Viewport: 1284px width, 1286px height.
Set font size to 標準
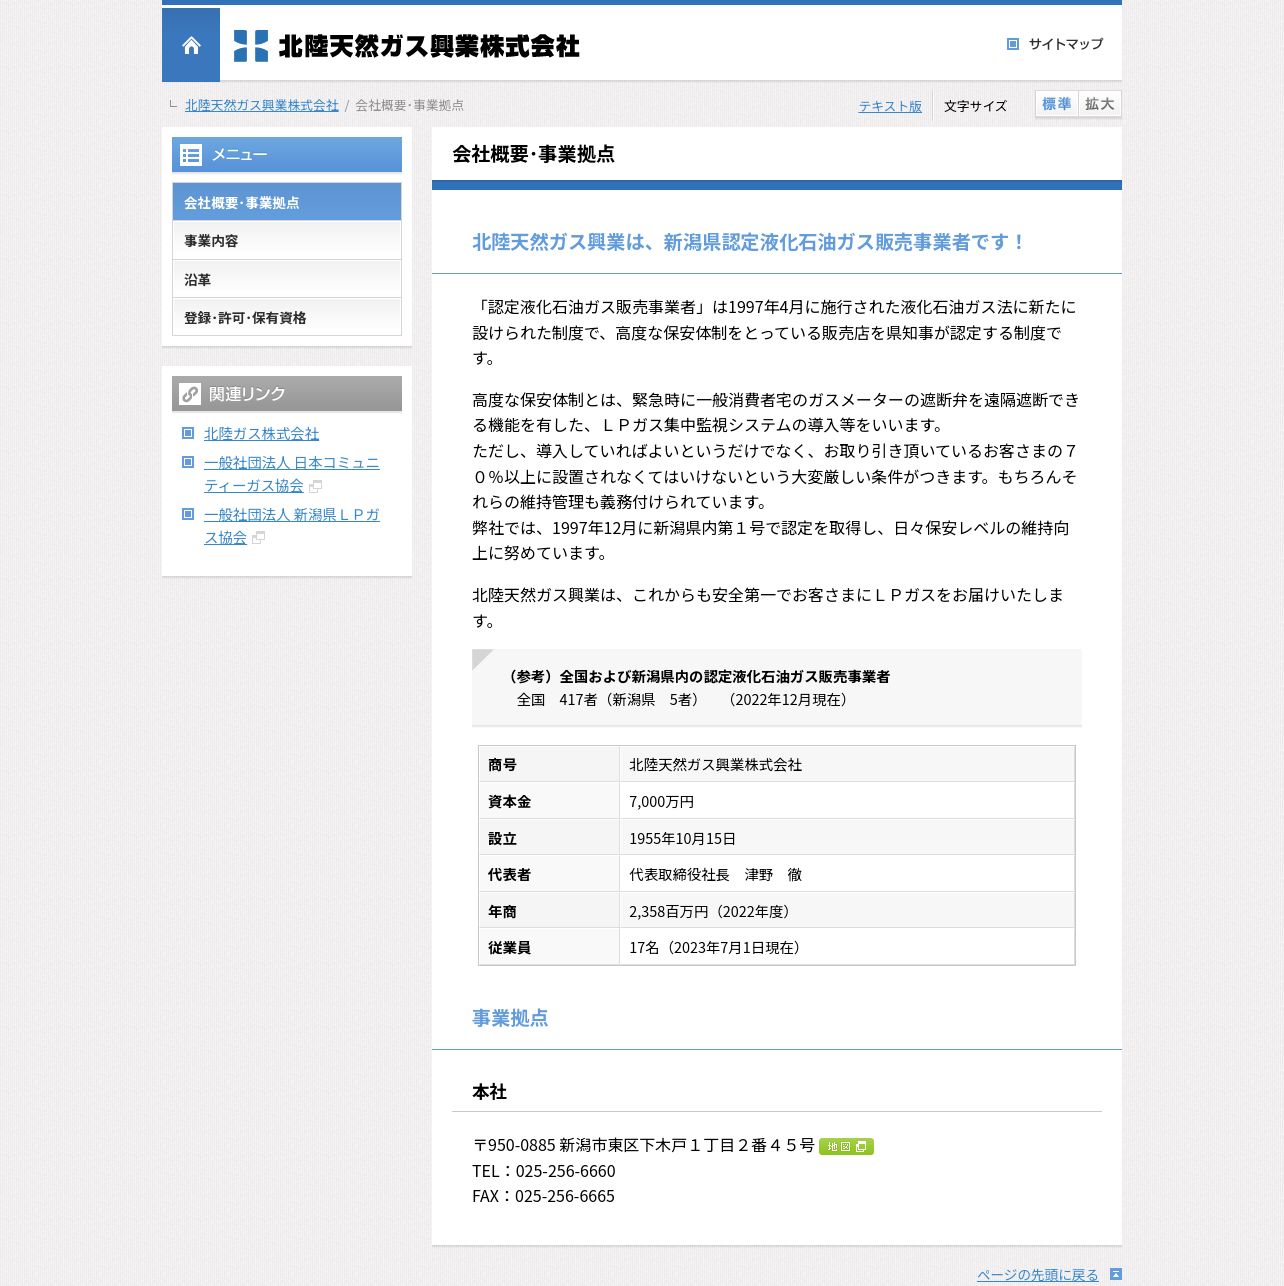click(x=1057, y=104)
